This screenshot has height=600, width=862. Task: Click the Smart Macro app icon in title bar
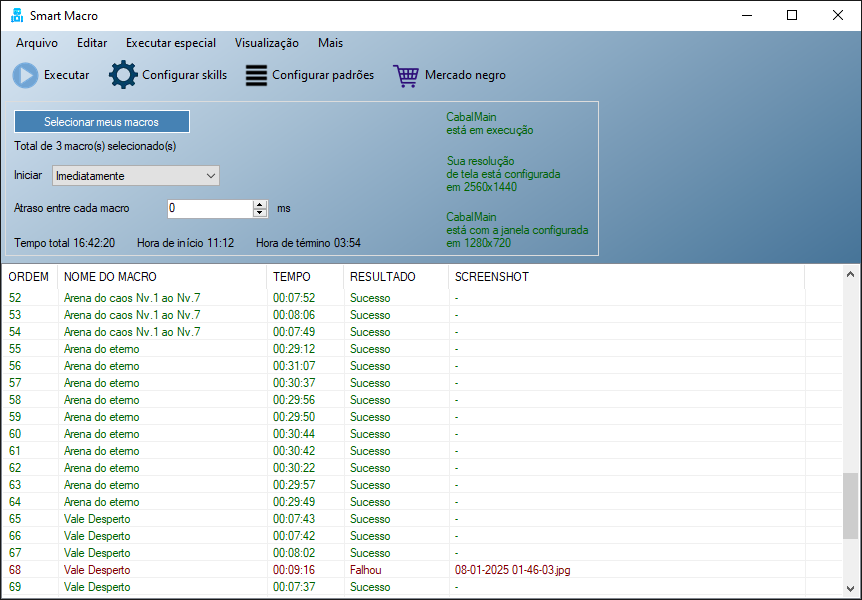[16, 16]
